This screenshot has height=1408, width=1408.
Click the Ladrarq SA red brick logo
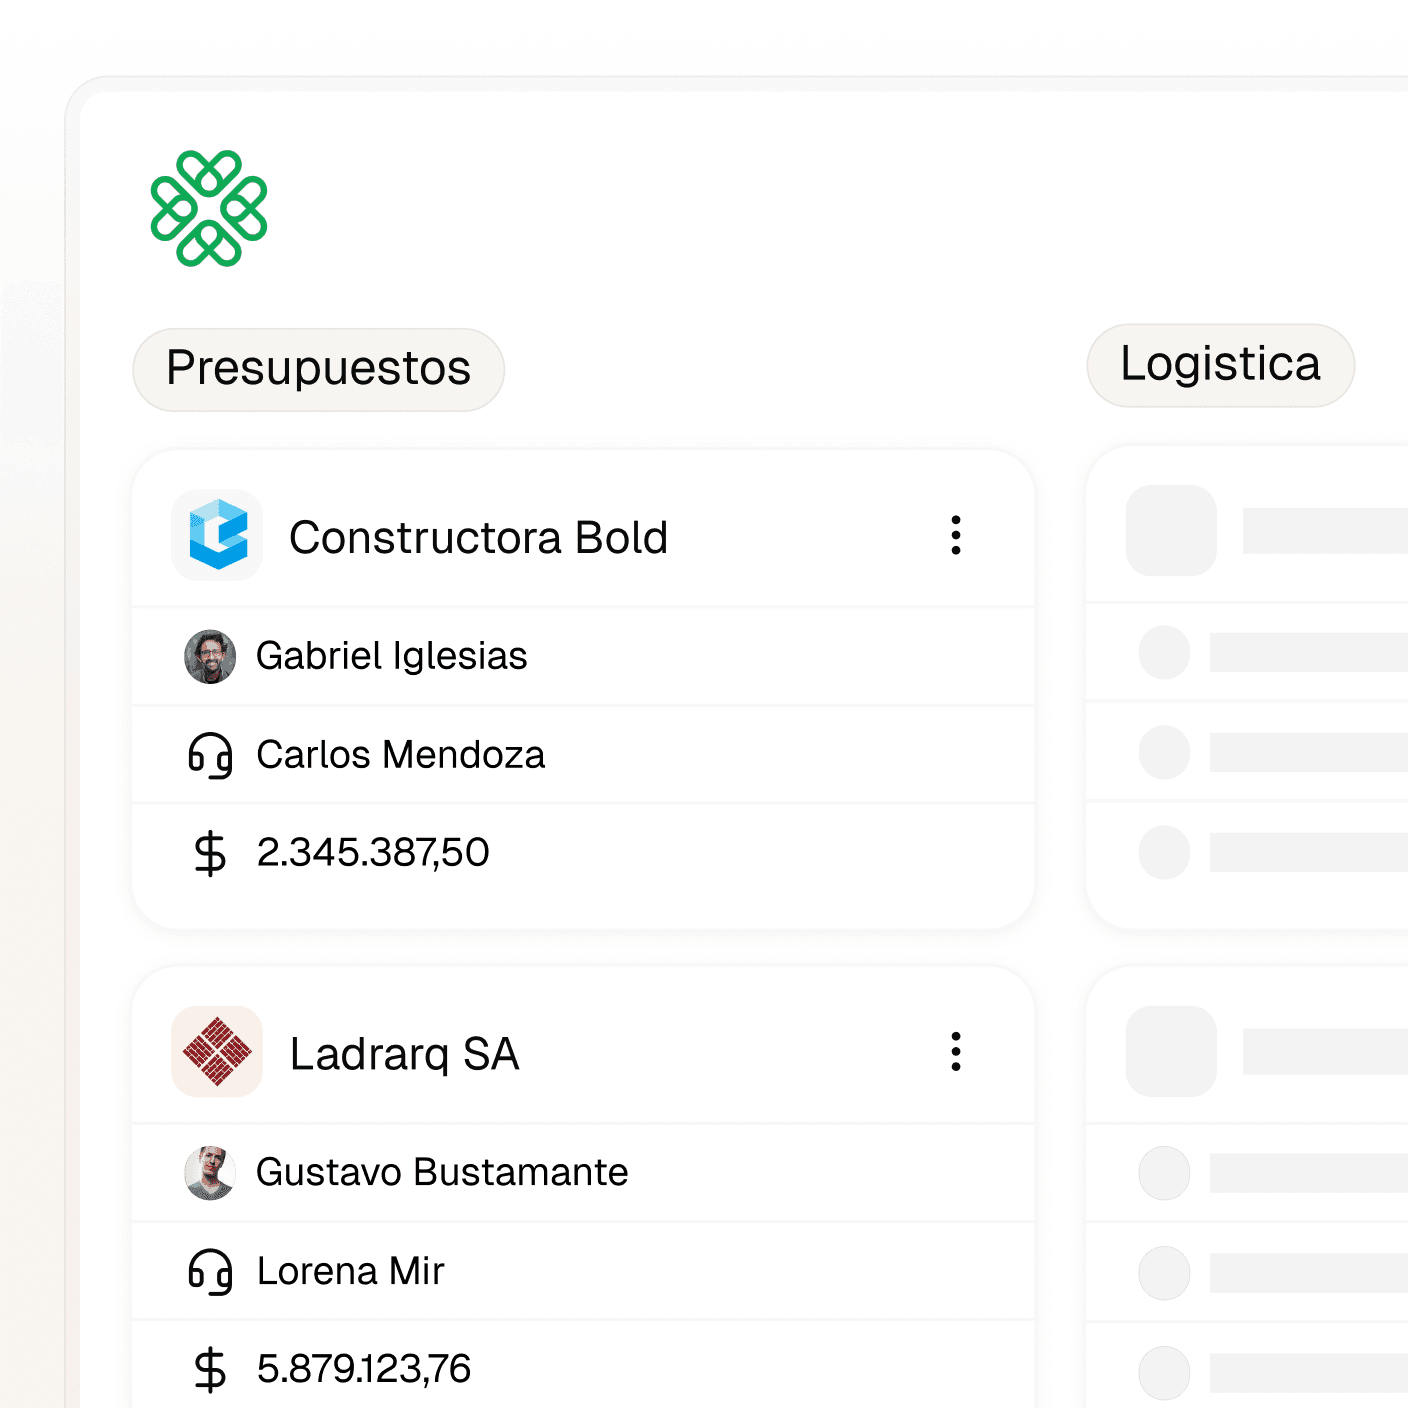click(217, 1052)
